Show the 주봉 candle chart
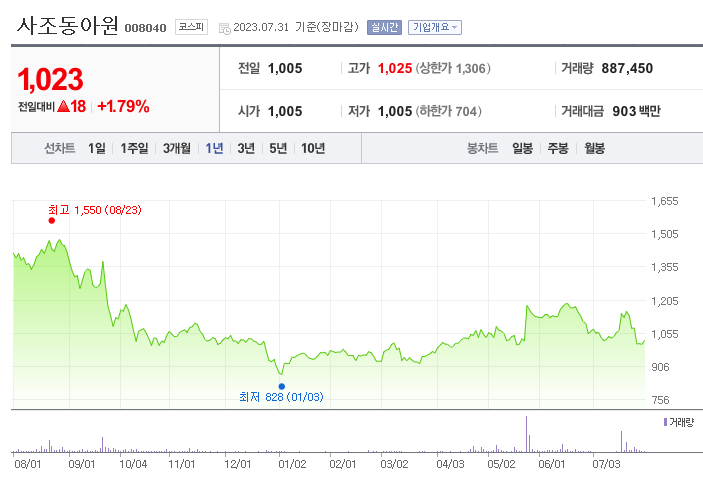 (x=558, y=148)
